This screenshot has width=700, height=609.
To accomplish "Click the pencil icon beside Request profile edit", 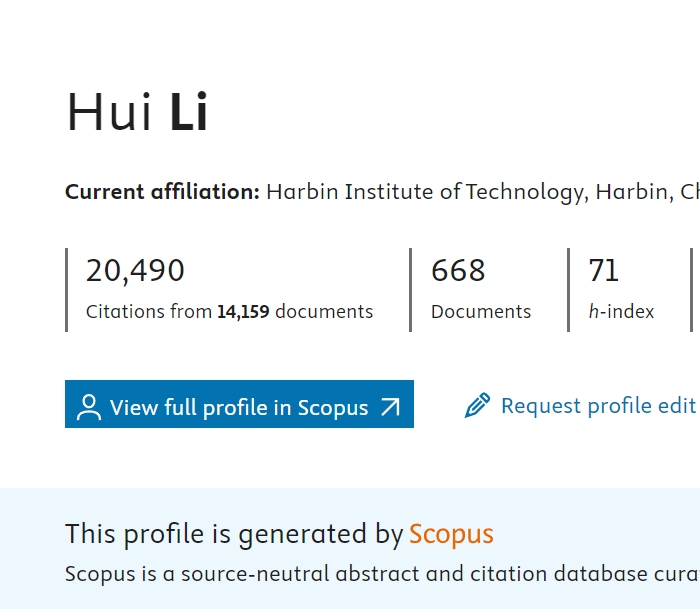I will click(478, 405).
